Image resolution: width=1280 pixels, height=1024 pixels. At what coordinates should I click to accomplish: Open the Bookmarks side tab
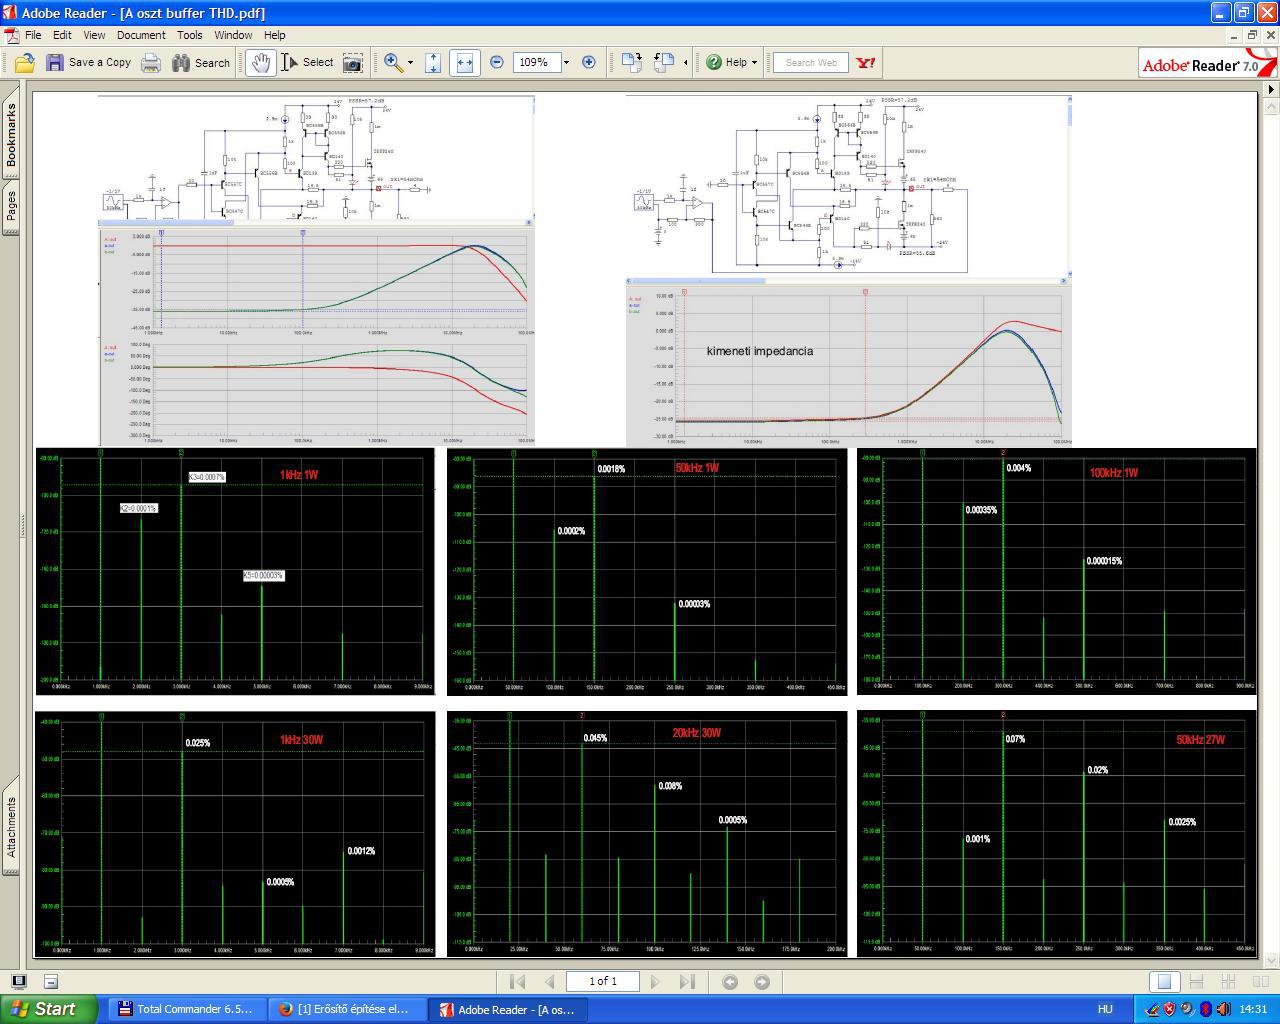point(11,135)
